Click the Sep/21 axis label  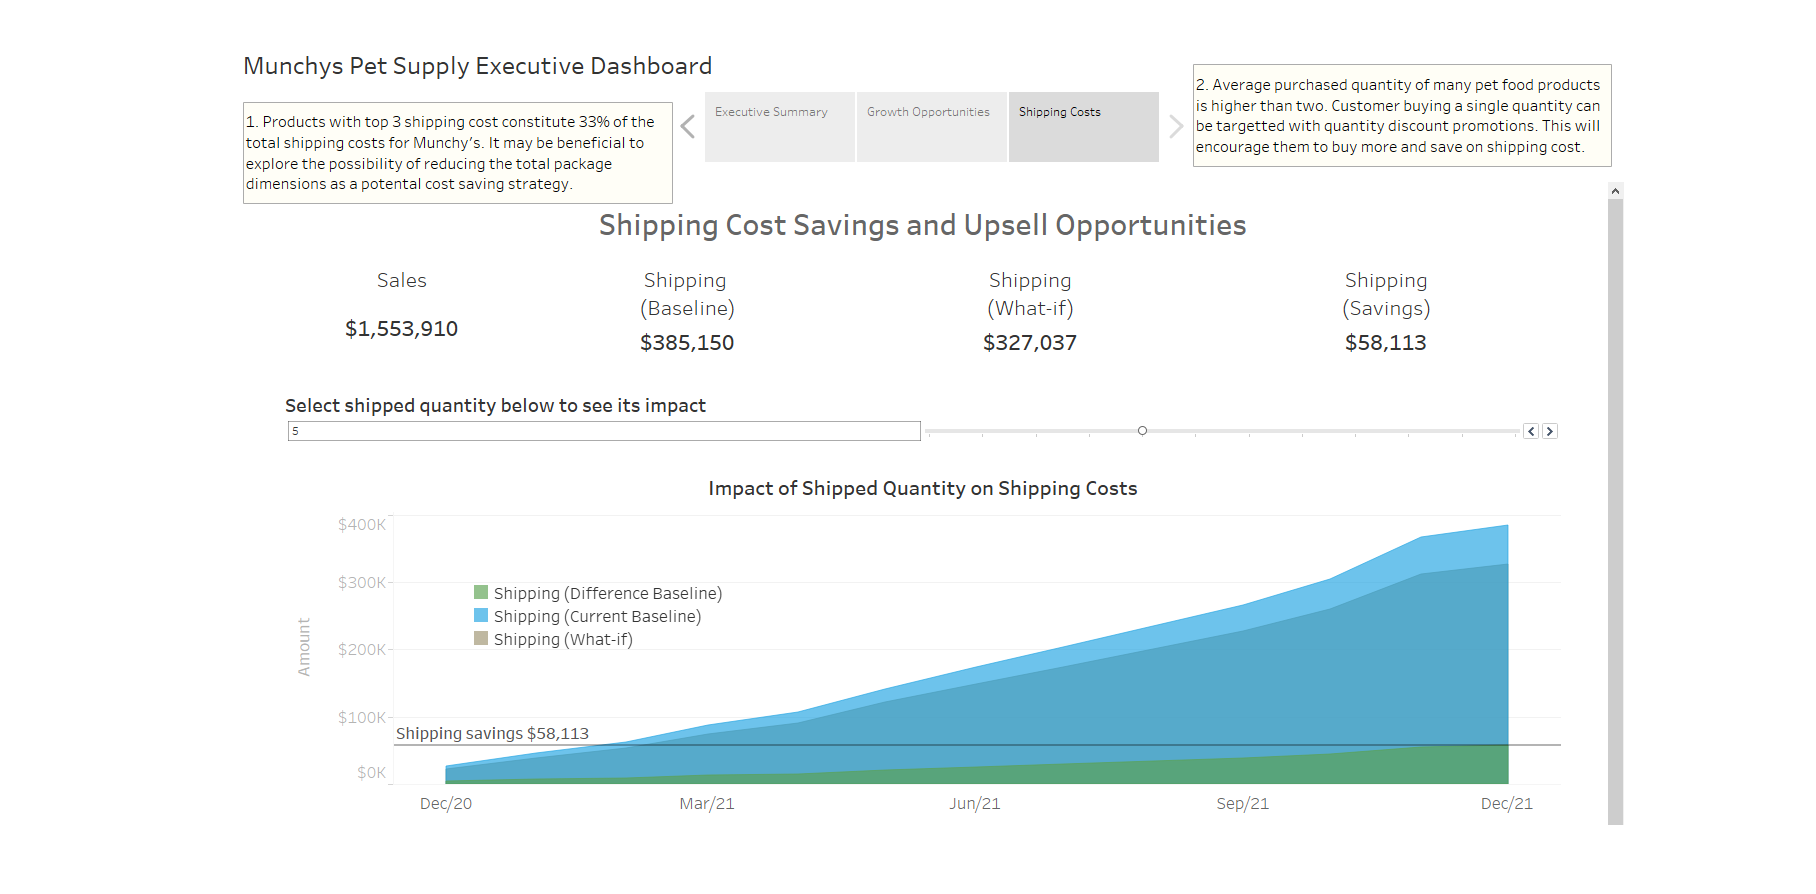[x=1243, y=804]
